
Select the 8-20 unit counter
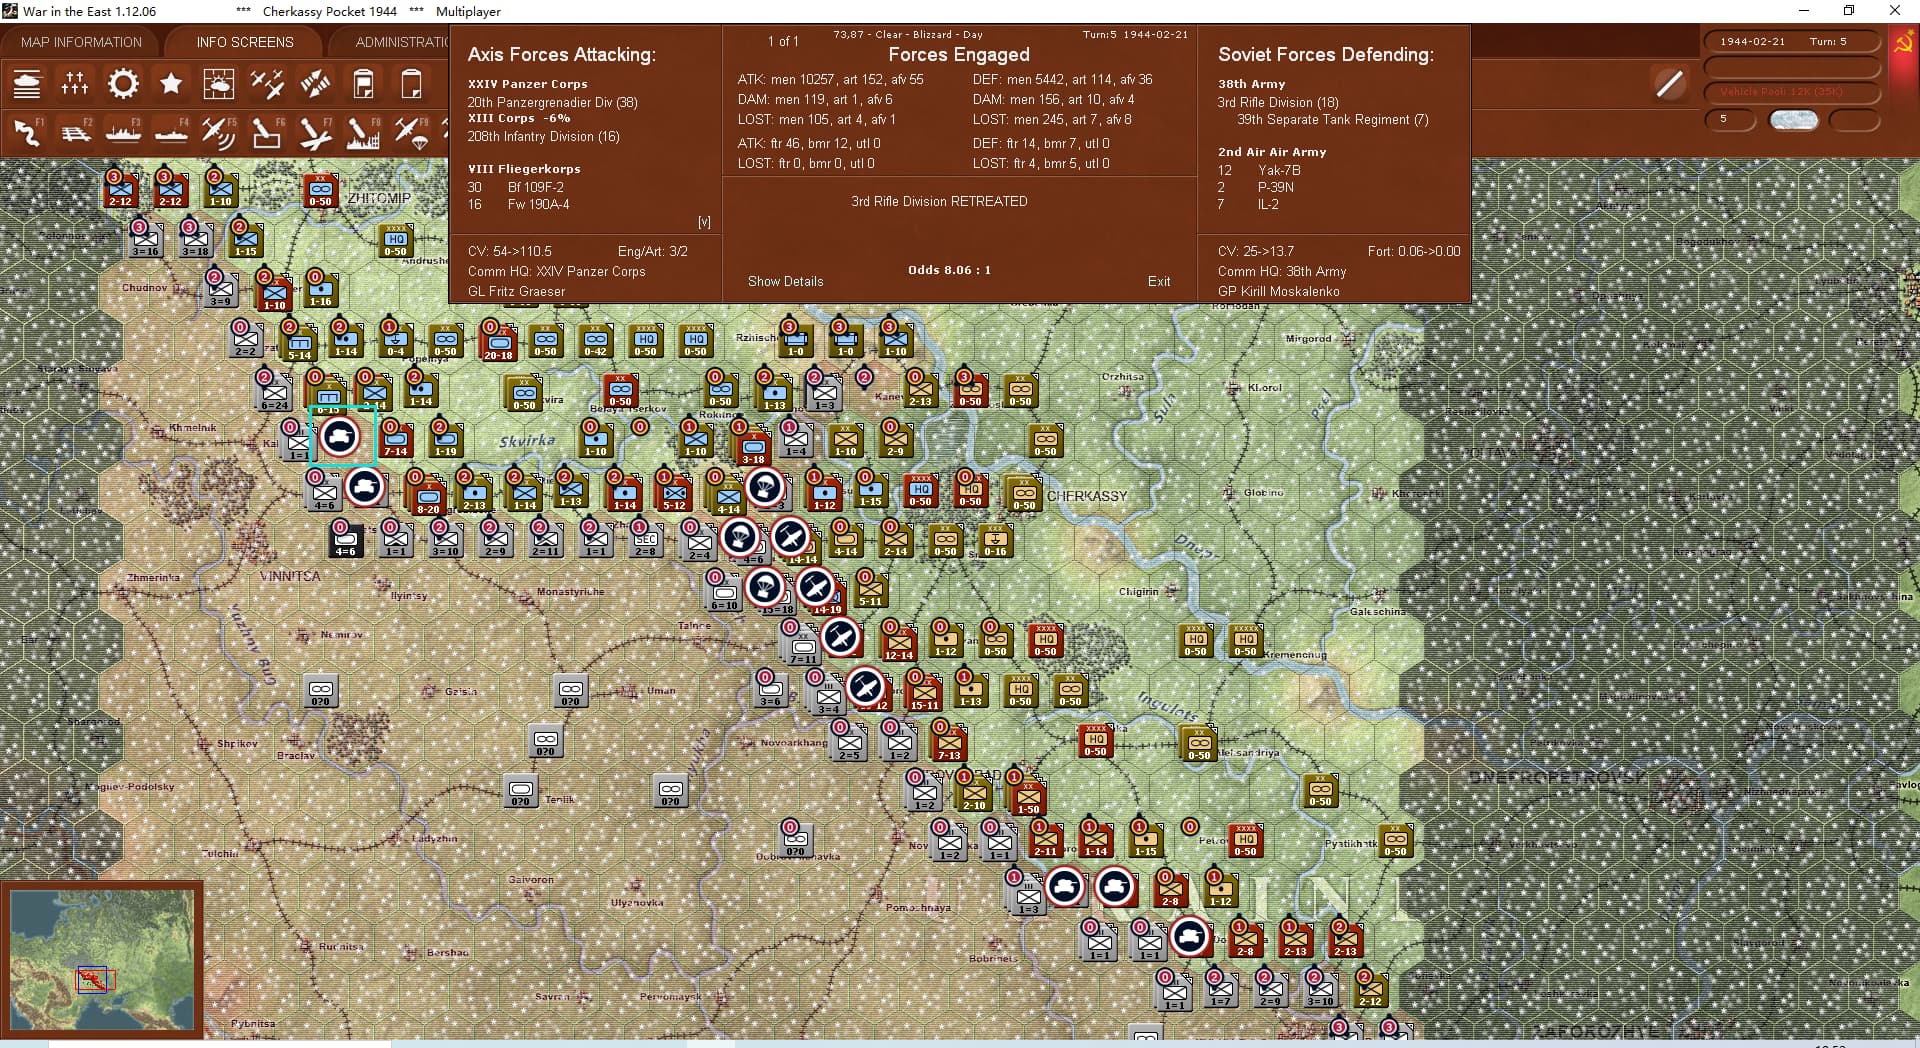click(x=428, y=496)
